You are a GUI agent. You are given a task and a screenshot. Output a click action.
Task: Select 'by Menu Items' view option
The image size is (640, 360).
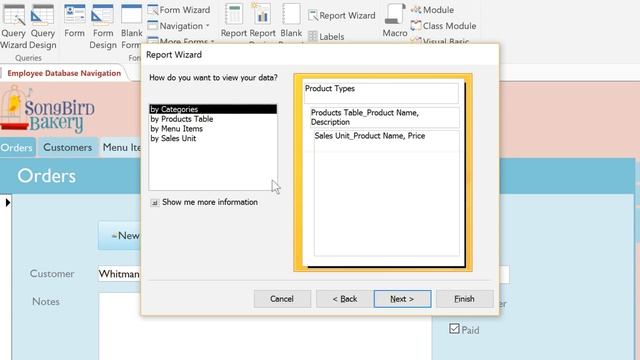213,129
